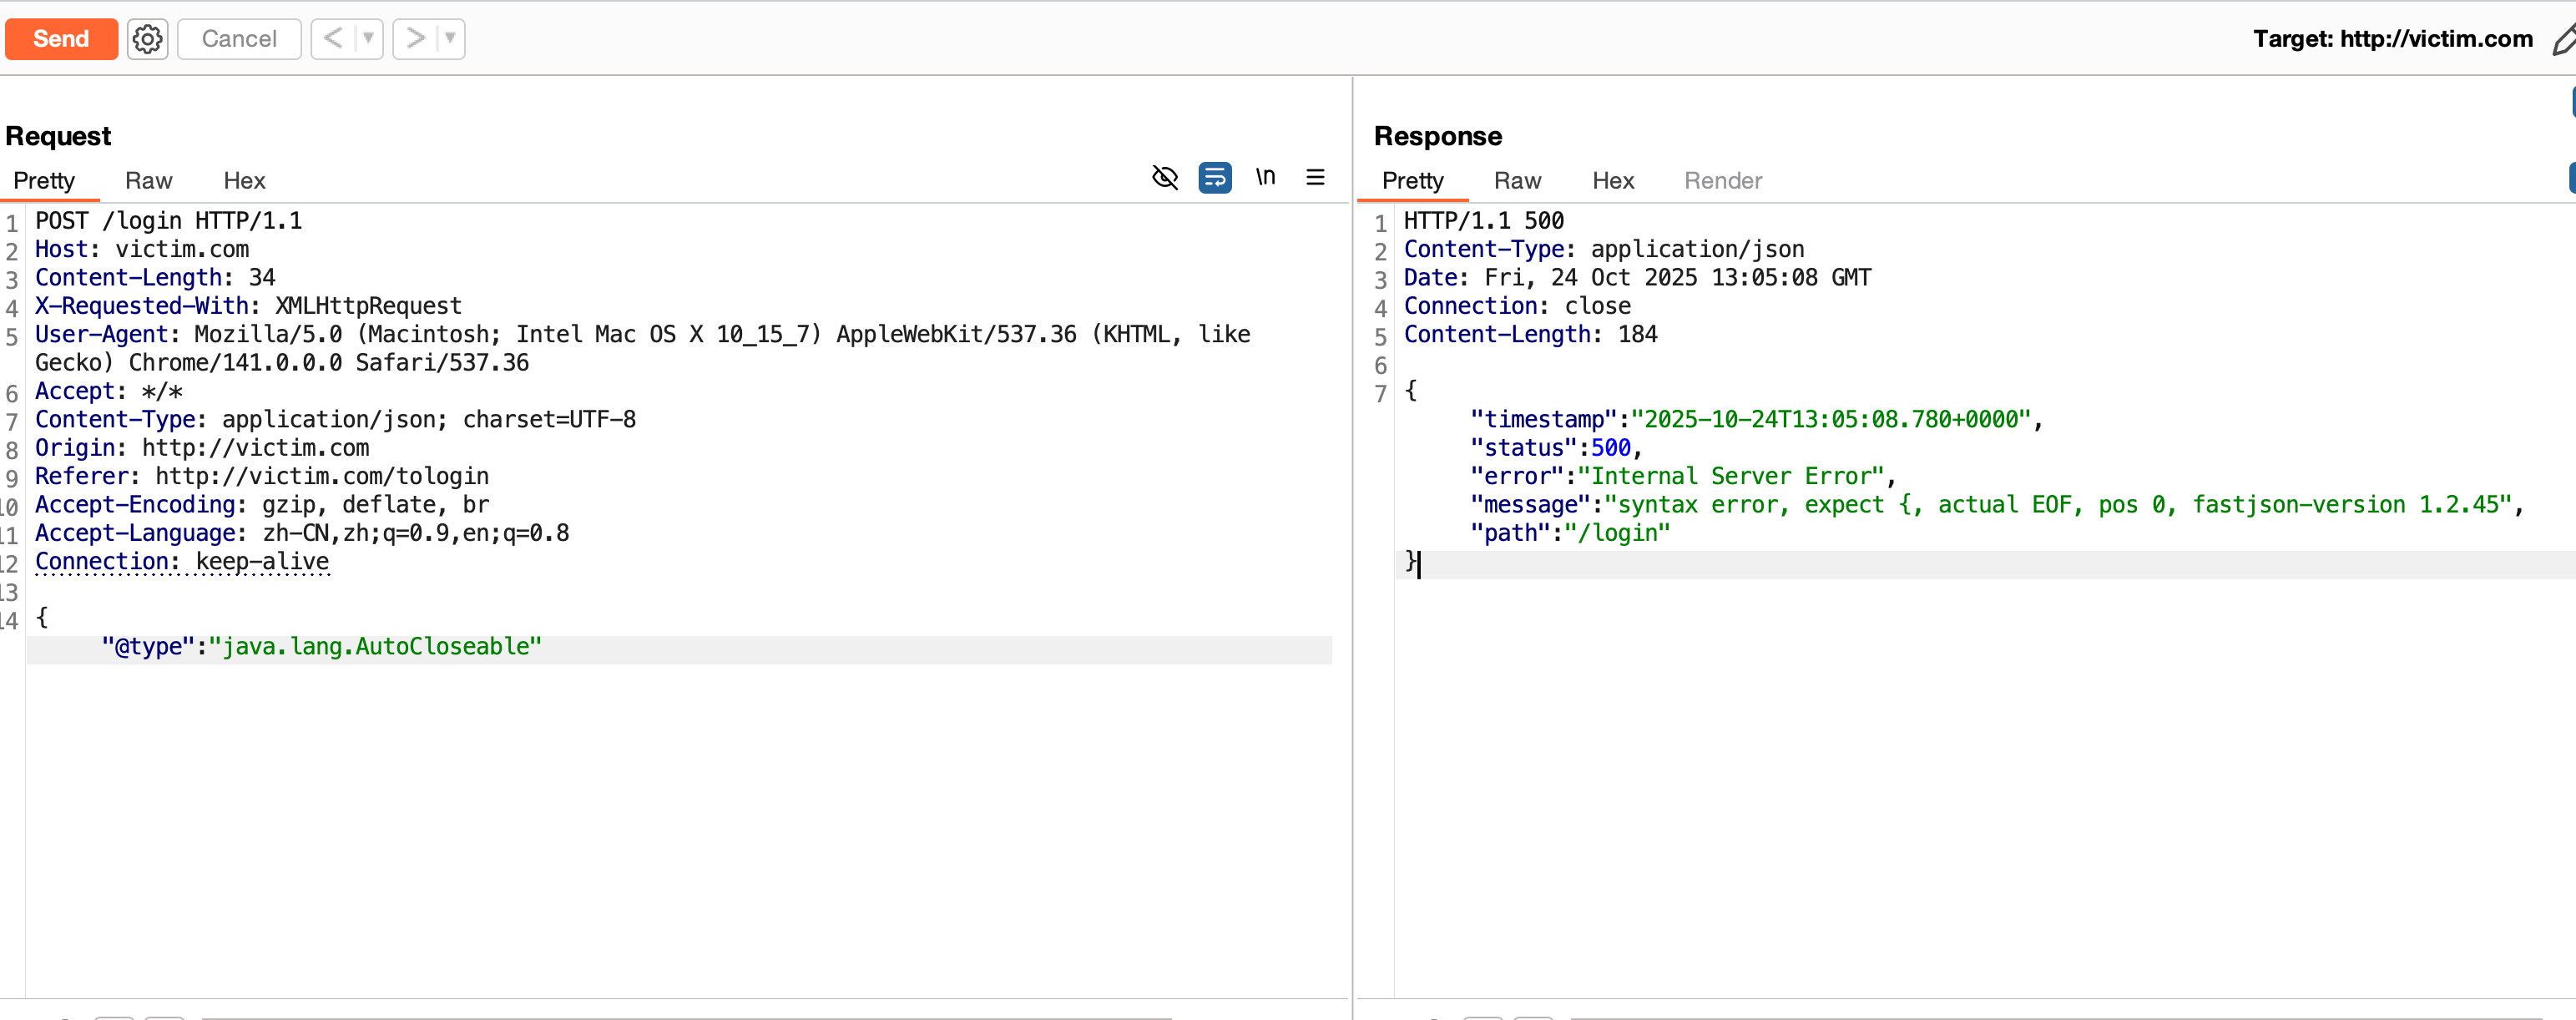Go back to previous request in history
The width and height of the screenshot is (2576, 1020).
coord(333,39)
